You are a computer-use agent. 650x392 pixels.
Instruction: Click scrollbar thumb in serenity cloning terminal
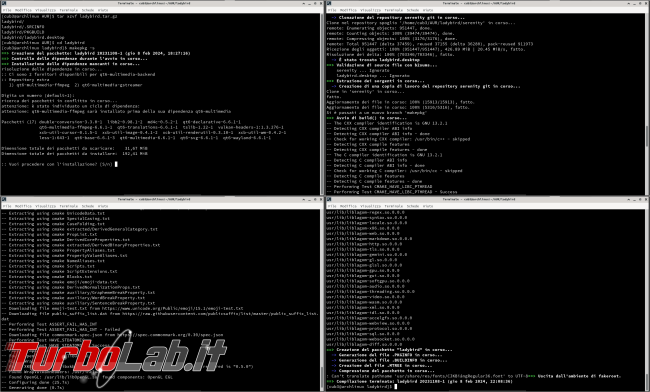pos(647,136)
